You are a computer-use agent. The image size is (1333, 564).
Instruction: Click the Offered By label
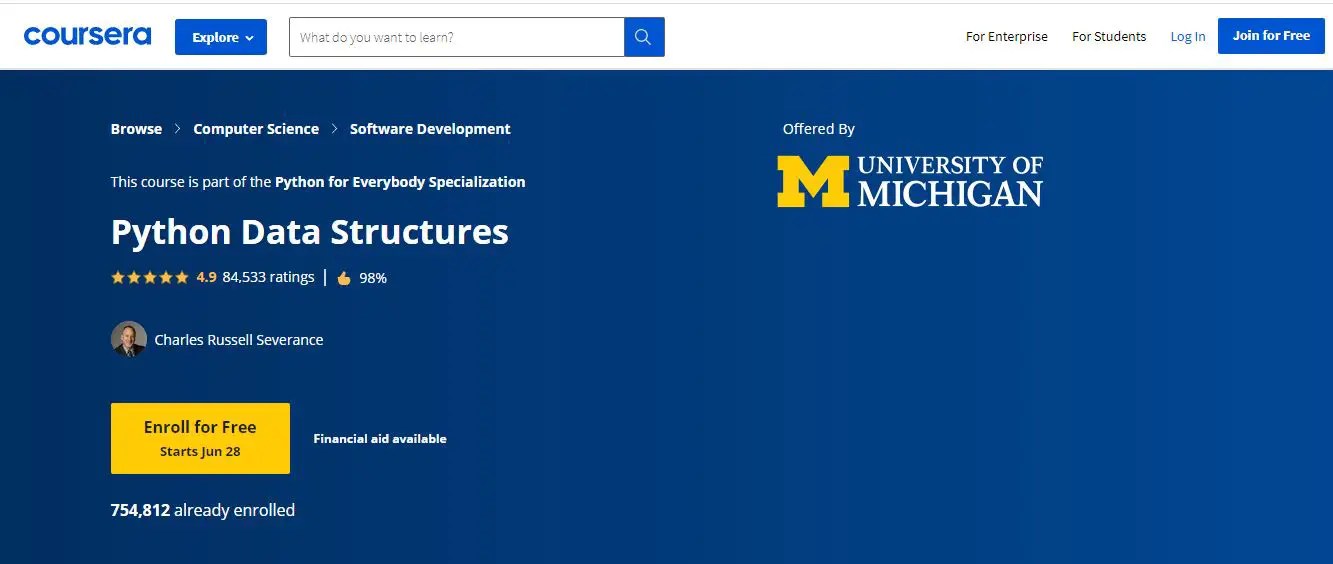point(819,129)
